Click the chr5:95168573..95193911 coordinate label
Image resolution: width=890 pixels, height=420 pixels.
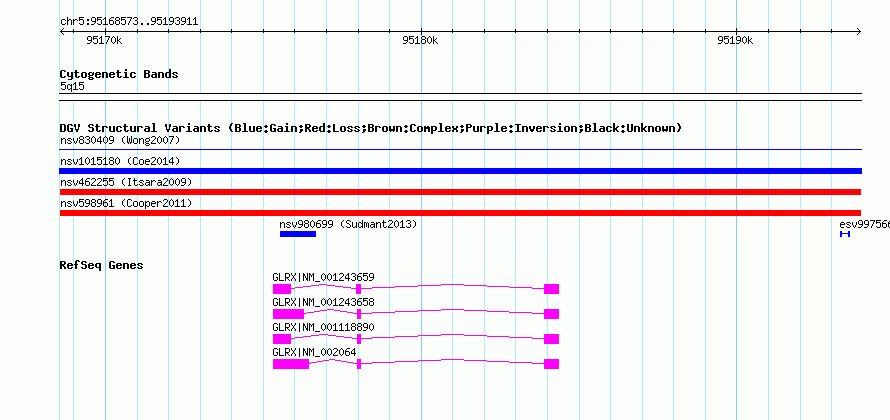point(129,22)
